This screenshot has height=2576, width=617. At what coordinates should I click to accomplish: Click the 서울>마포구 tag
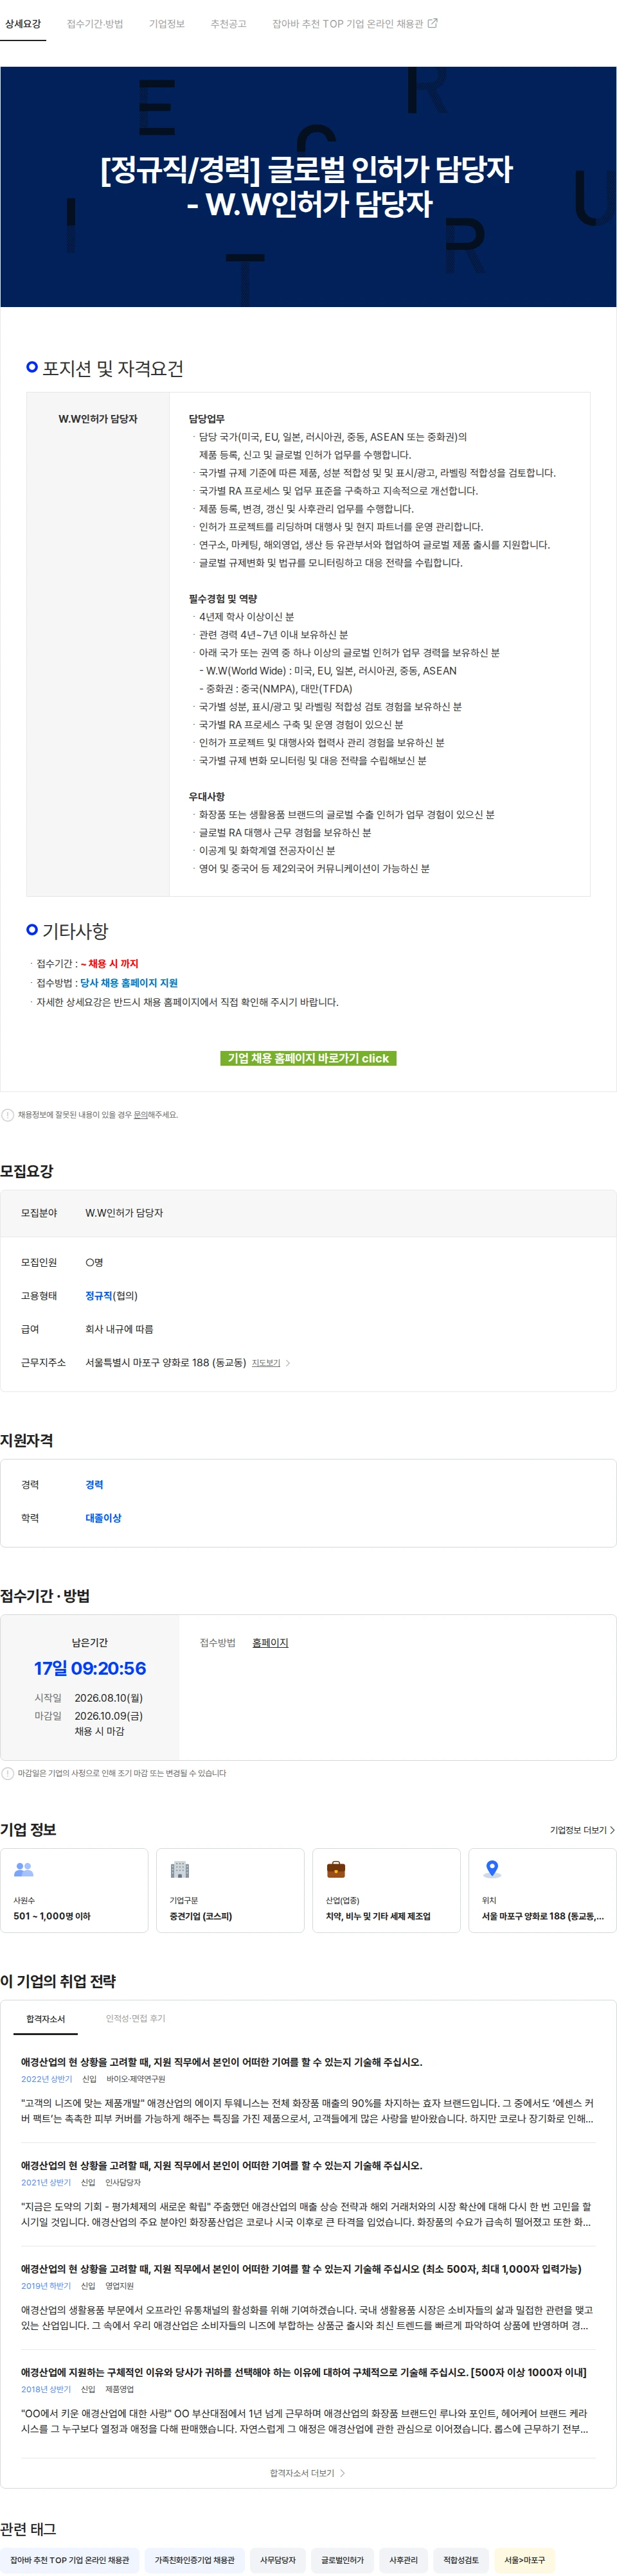(525, 2560)
